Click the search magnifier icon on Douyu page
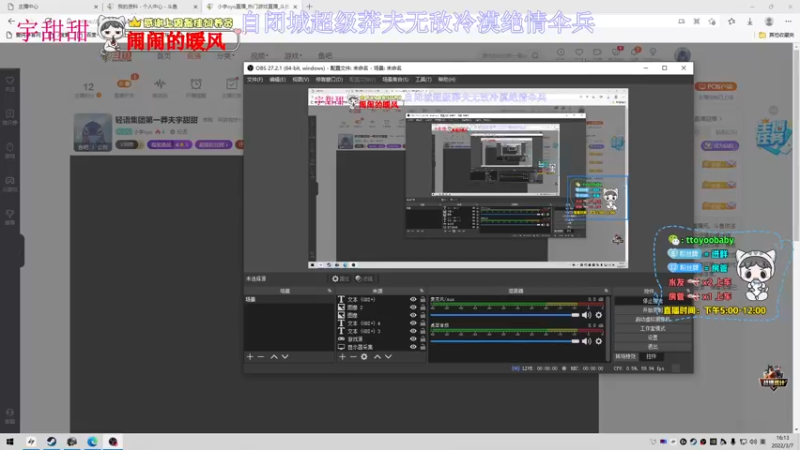Screen dimensions: 800x450 click(x=535, y=55)
